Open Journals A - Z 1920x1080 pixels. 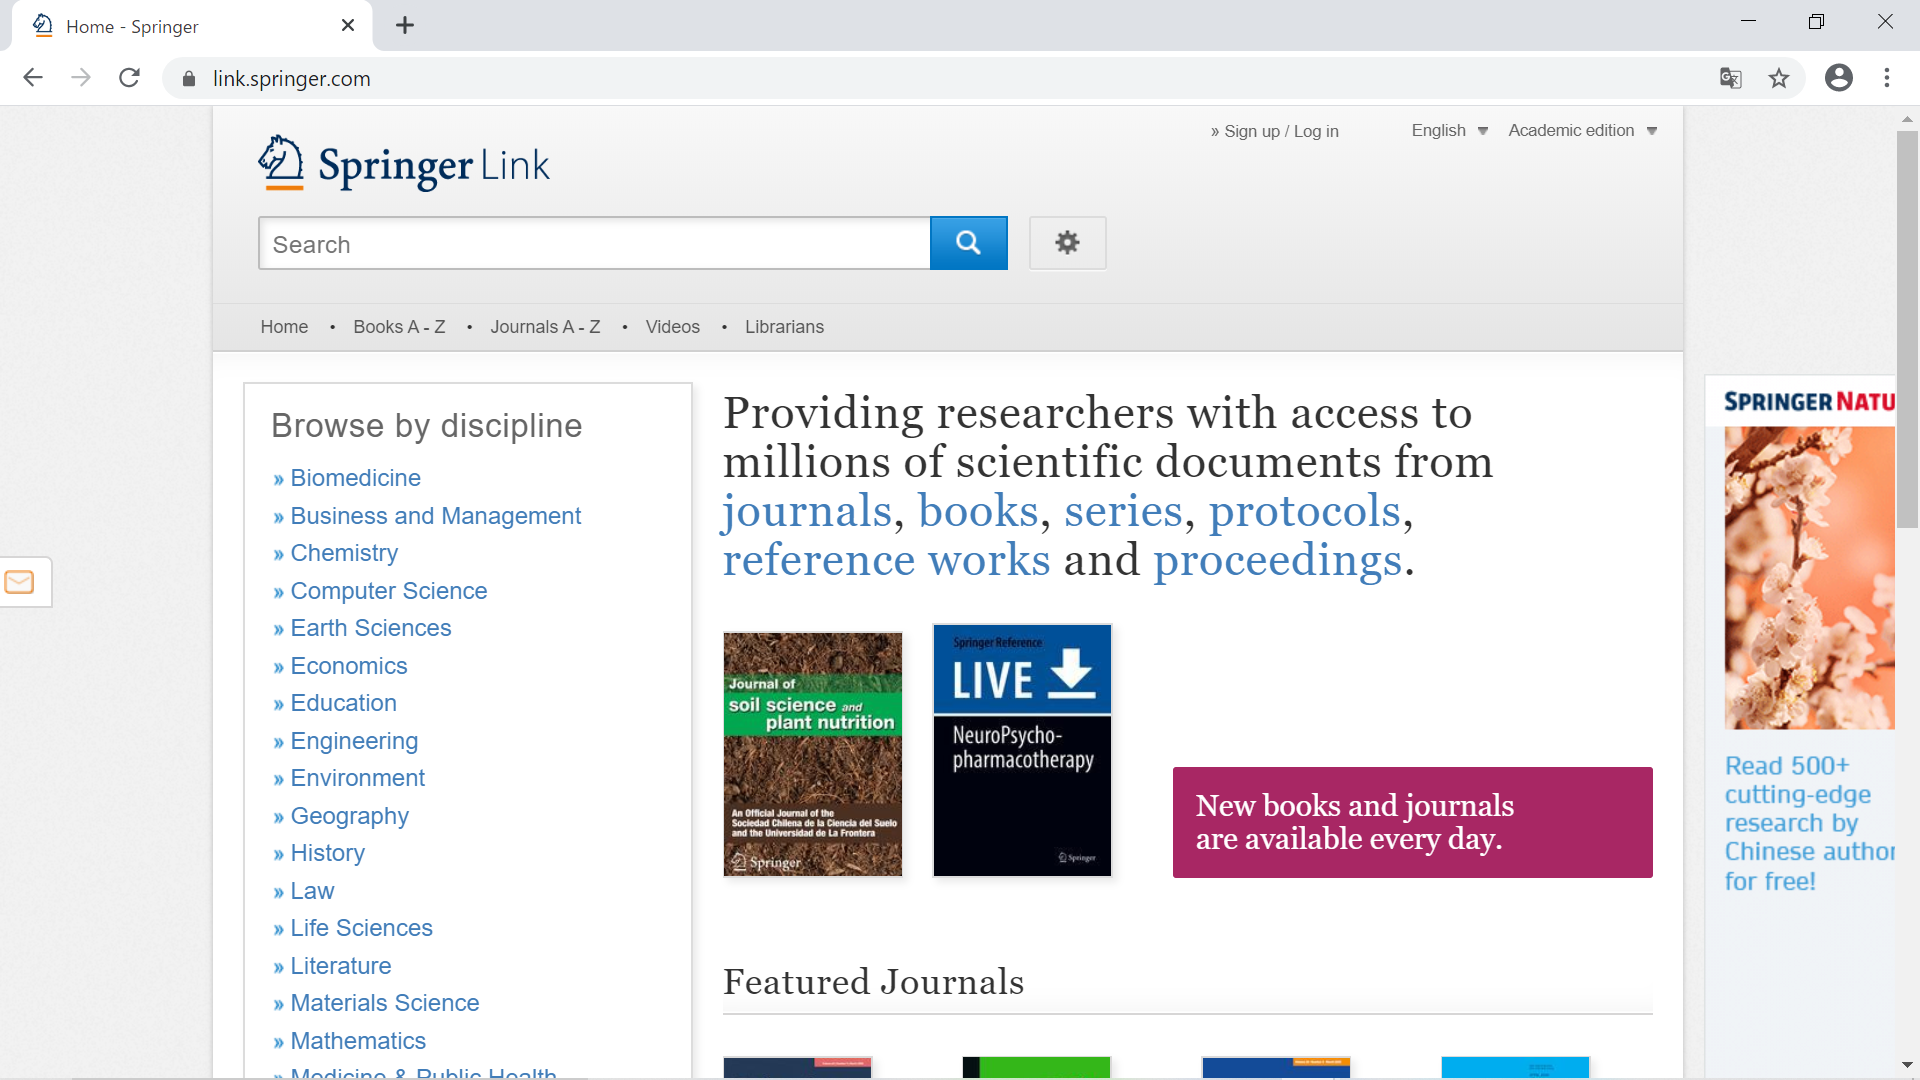tap(545, 327)
